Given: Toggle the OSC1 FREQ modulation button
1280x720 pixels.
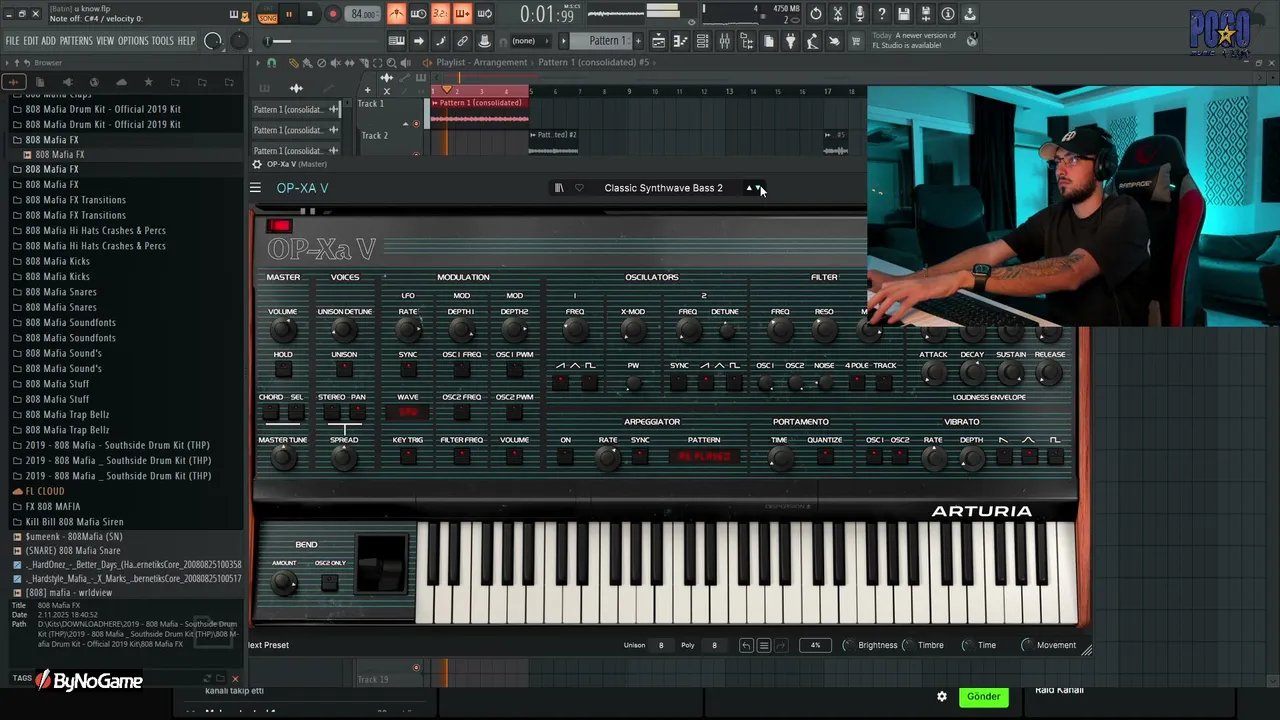Looking at the screenshot, I should [461, 370].
